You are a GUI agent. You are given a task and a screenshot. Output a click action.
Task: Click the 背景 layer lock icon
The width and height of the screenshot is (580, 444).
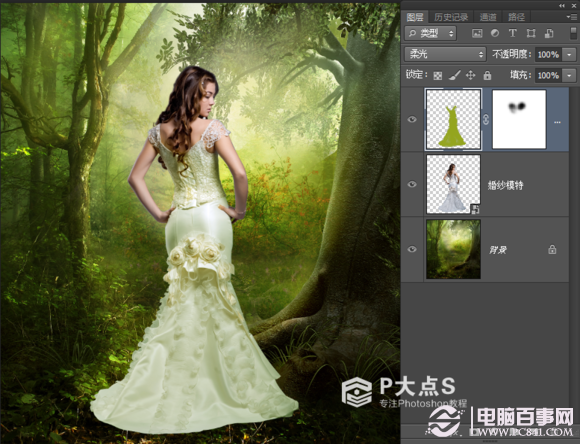[x=552, y=249]
